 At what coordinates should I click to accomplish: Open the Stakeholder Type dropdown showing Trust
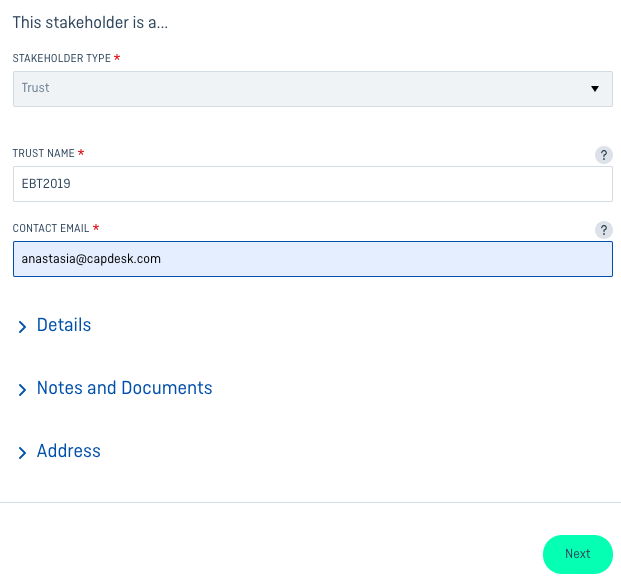click(x=313, y=89)
